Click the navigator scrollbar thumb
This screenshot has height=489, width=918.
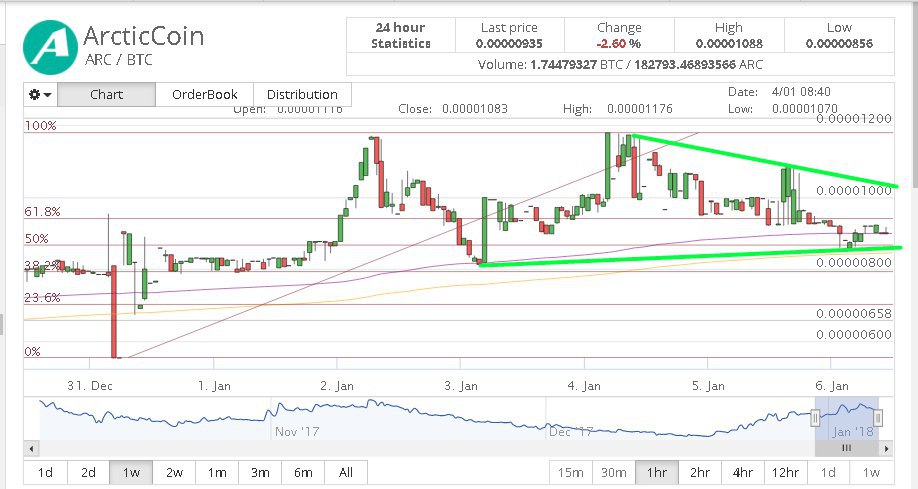847,449
